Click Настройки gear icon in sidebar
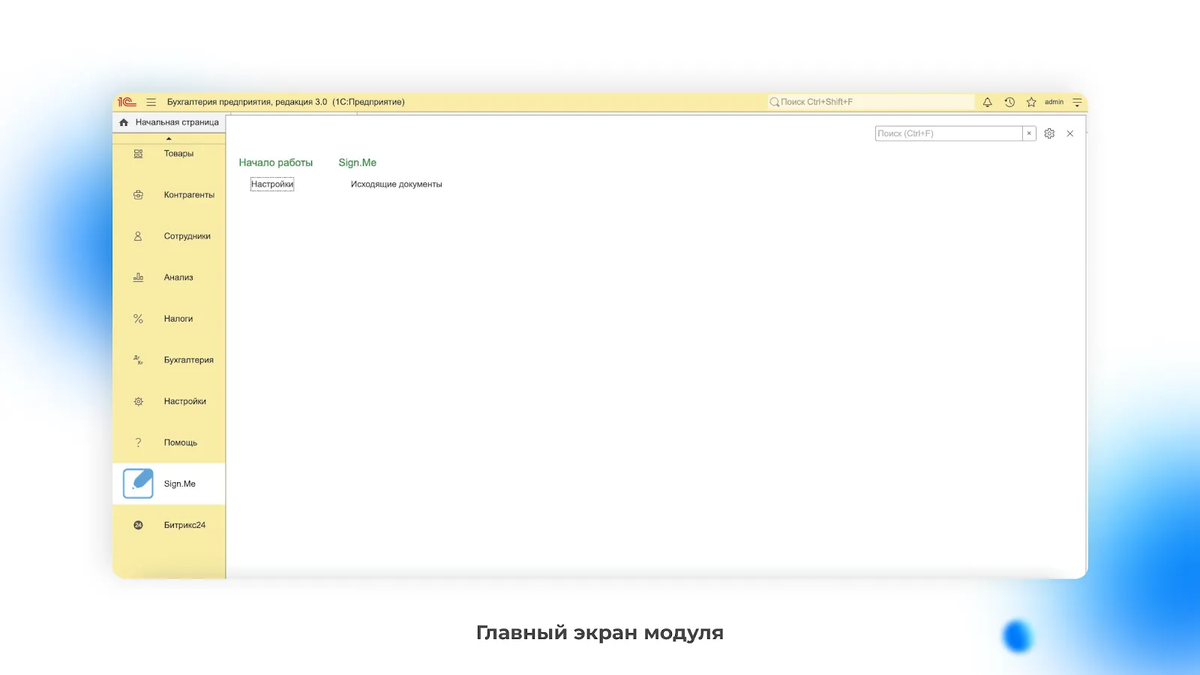This screenshot has width=1200, height=675. point(138,401)
